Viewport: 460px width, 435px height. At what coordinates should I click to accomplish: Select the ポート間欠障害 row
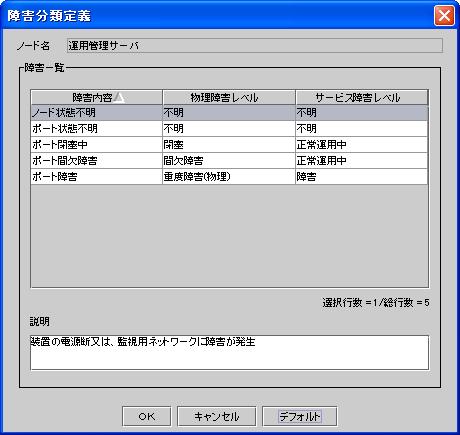point(229,161)
